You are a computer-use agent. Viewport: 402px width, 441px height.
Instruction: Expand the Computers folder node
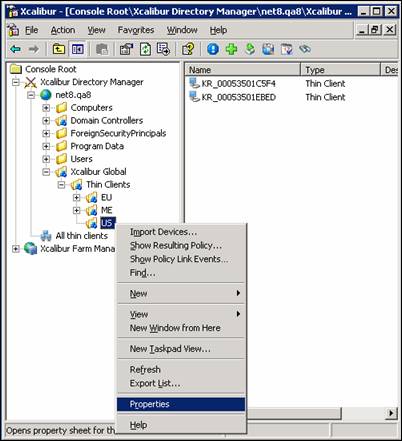pyautogui.click(x=46, y=108)
